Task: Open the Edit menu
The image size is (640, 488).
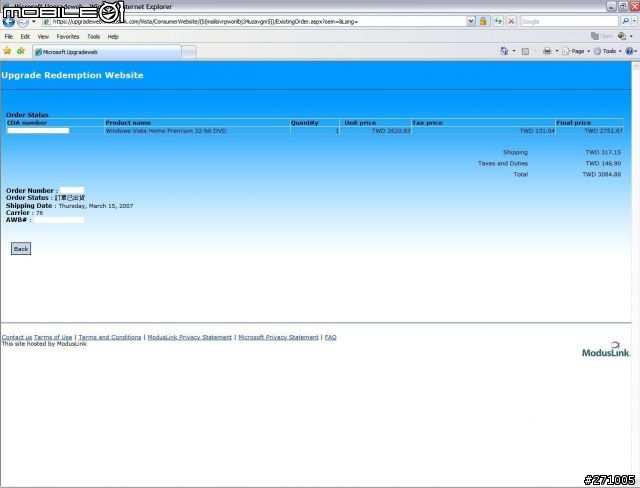Action: point(25,37)
